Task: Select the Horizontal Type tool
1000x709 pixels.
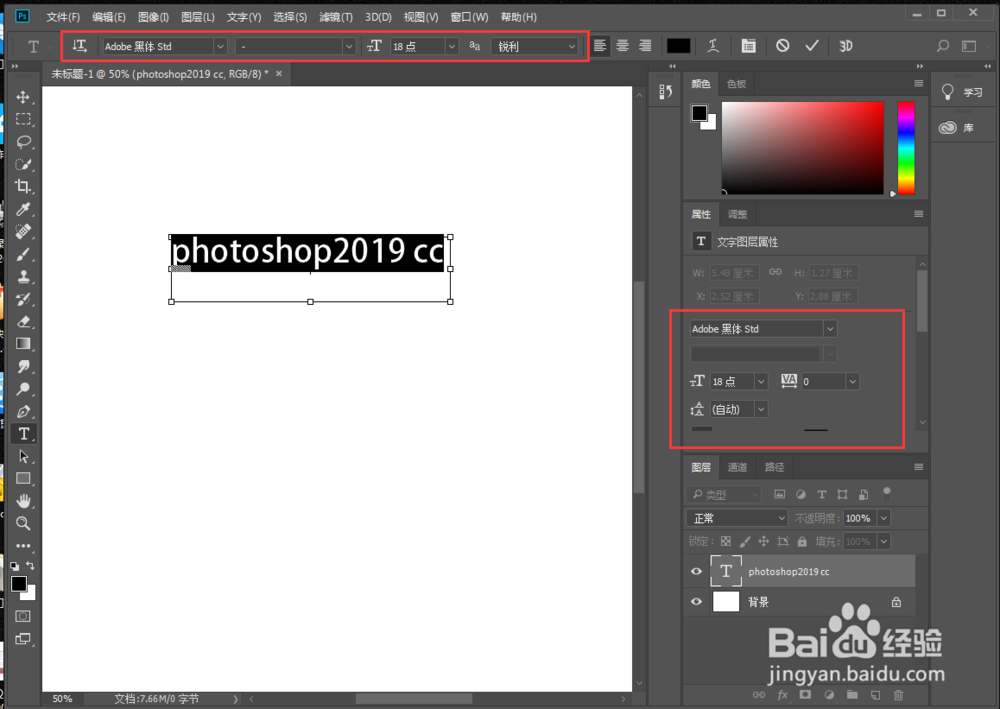Action: point(24,434)
